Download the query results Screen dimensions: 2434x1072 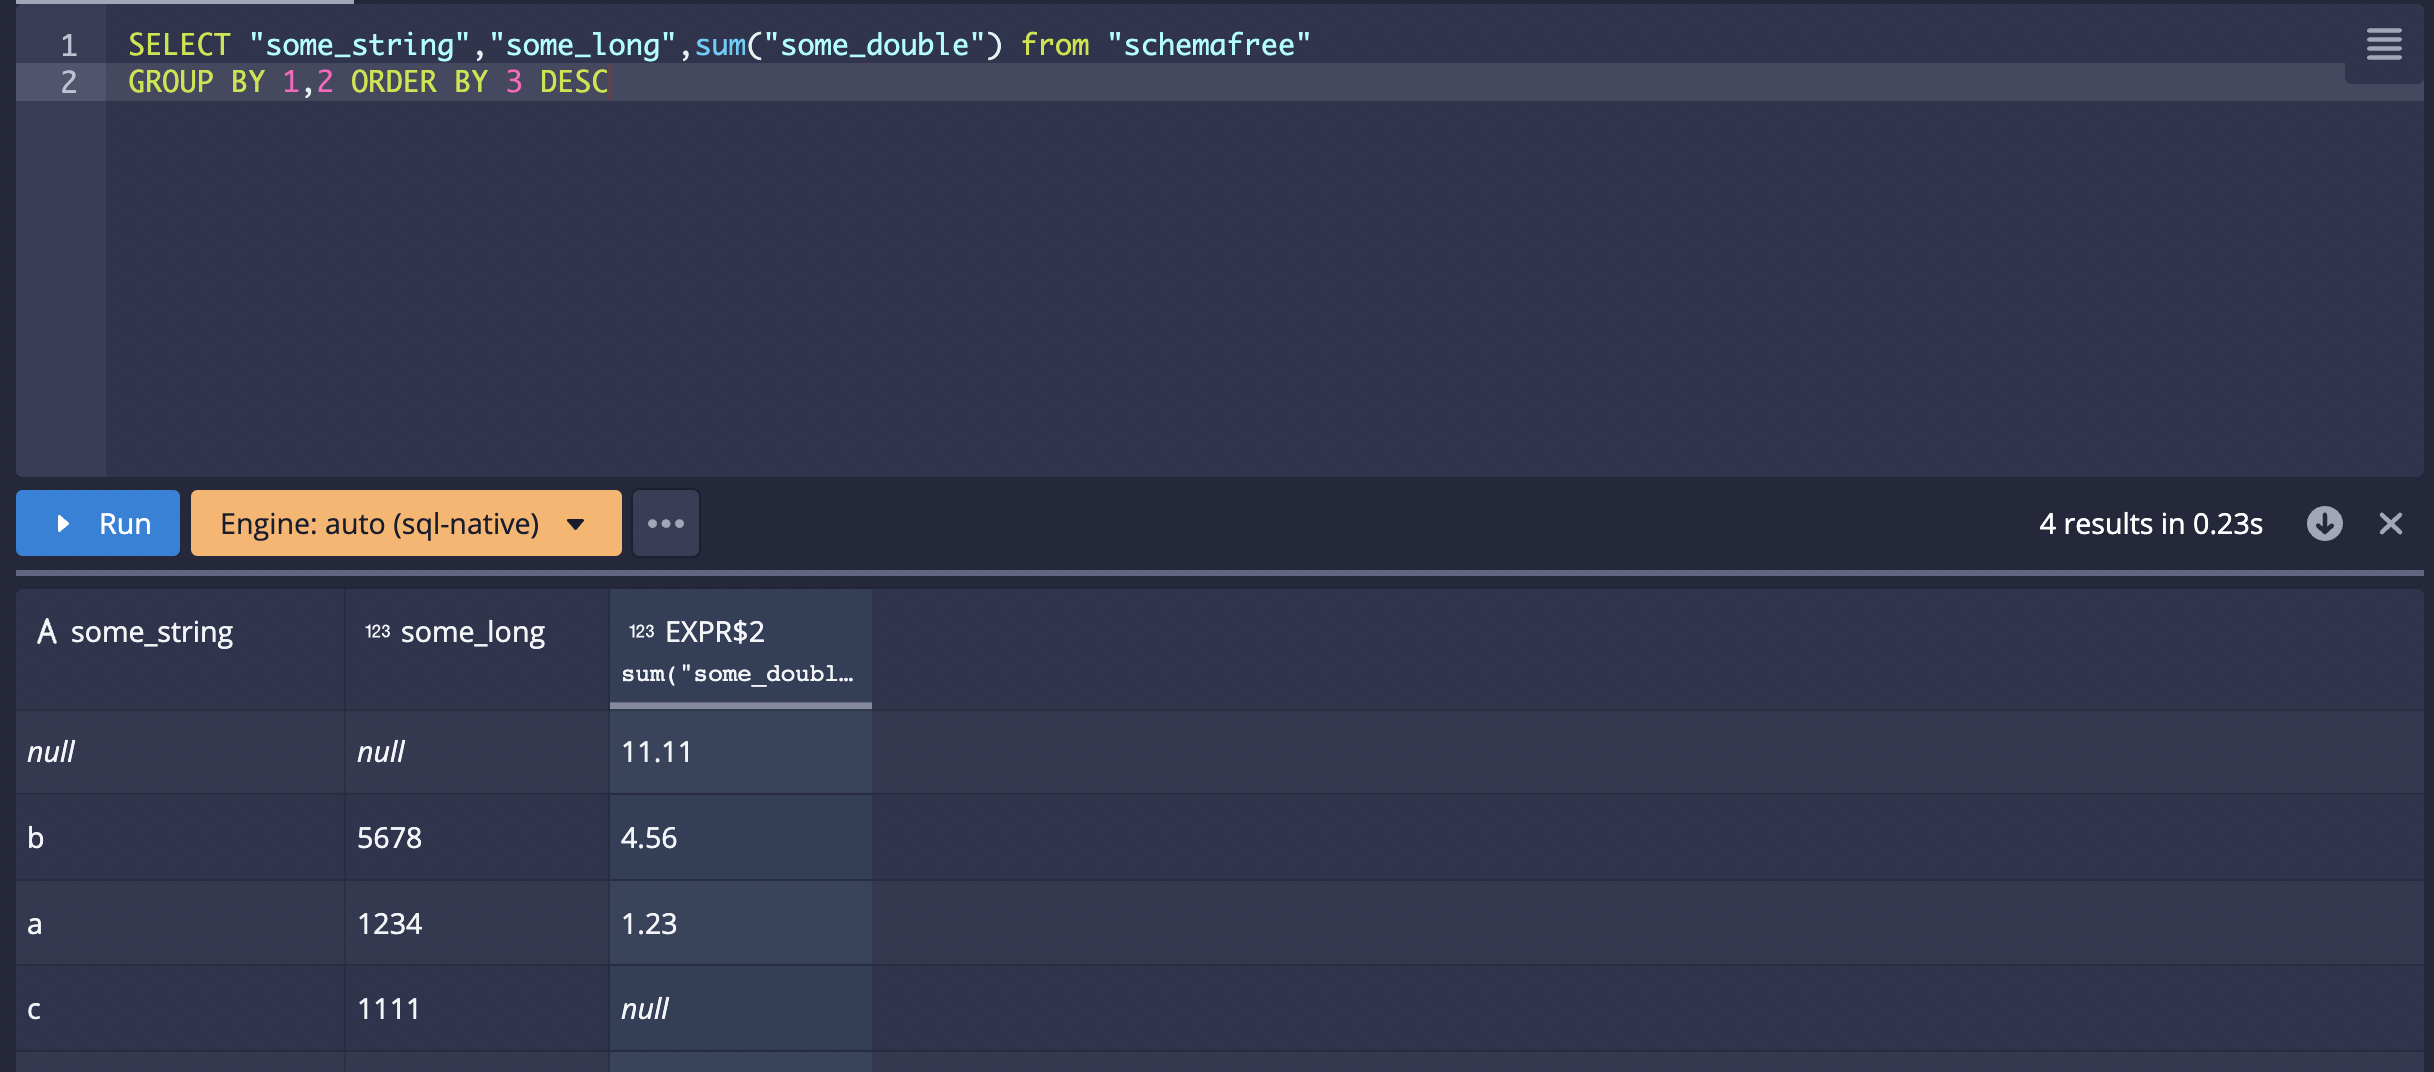click(x=2324, y=523)
